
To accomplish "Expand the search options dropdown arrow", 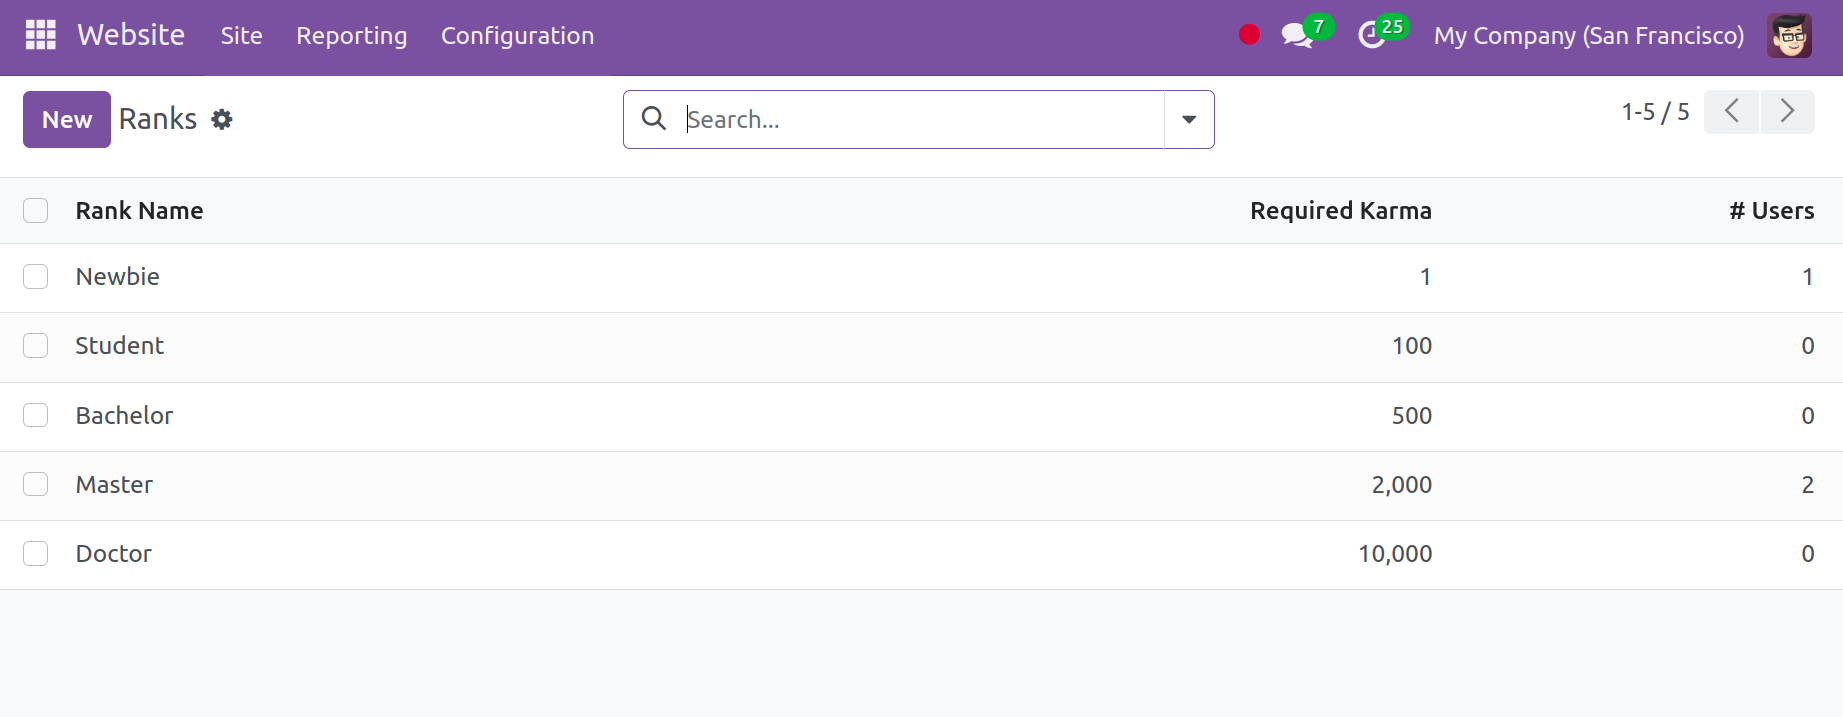I will 1189,120.
